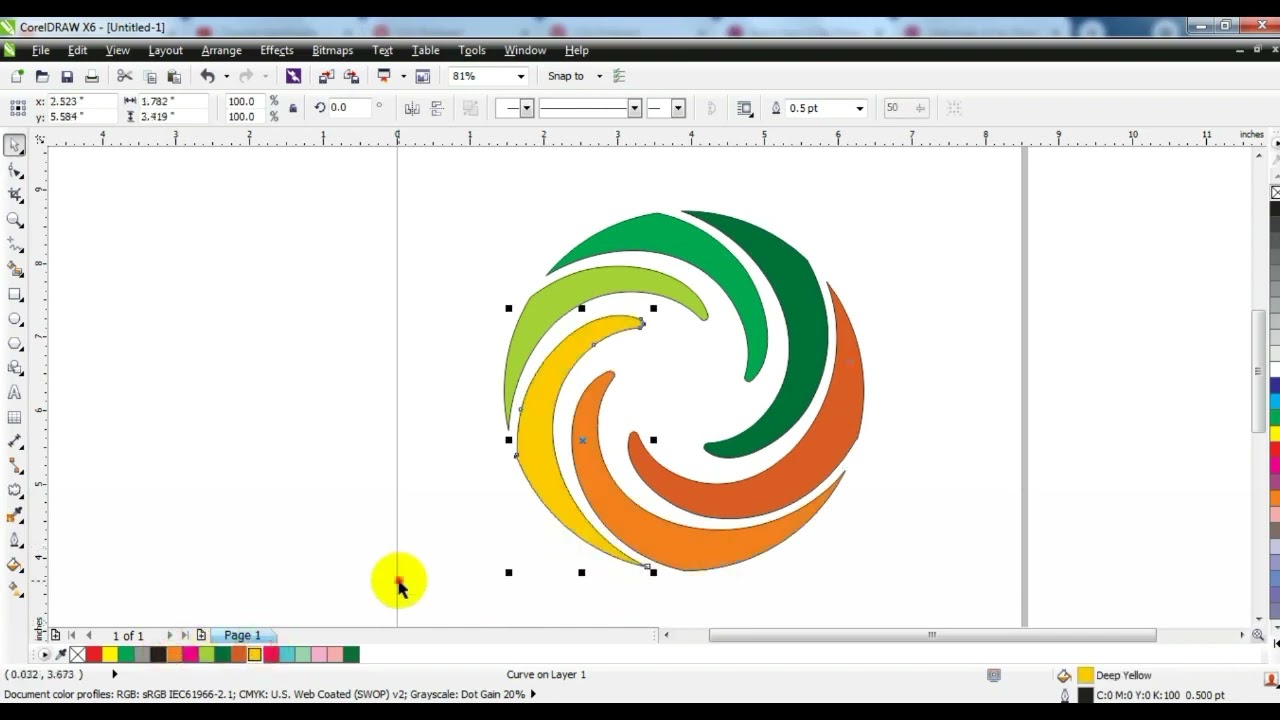Viewport: 1280px width, 720px height.
Task: Select the Smart Fill tool
Action: pyautogui.click(x=15, y=269)
